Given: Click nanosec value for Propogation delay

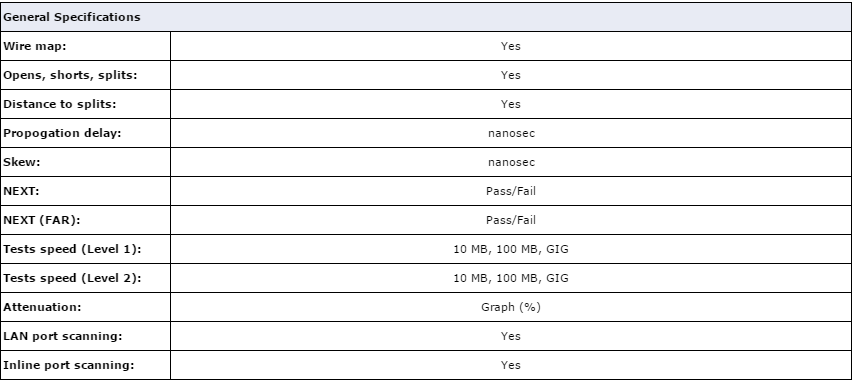Looking at the screenshot, I should pos(511,133).
